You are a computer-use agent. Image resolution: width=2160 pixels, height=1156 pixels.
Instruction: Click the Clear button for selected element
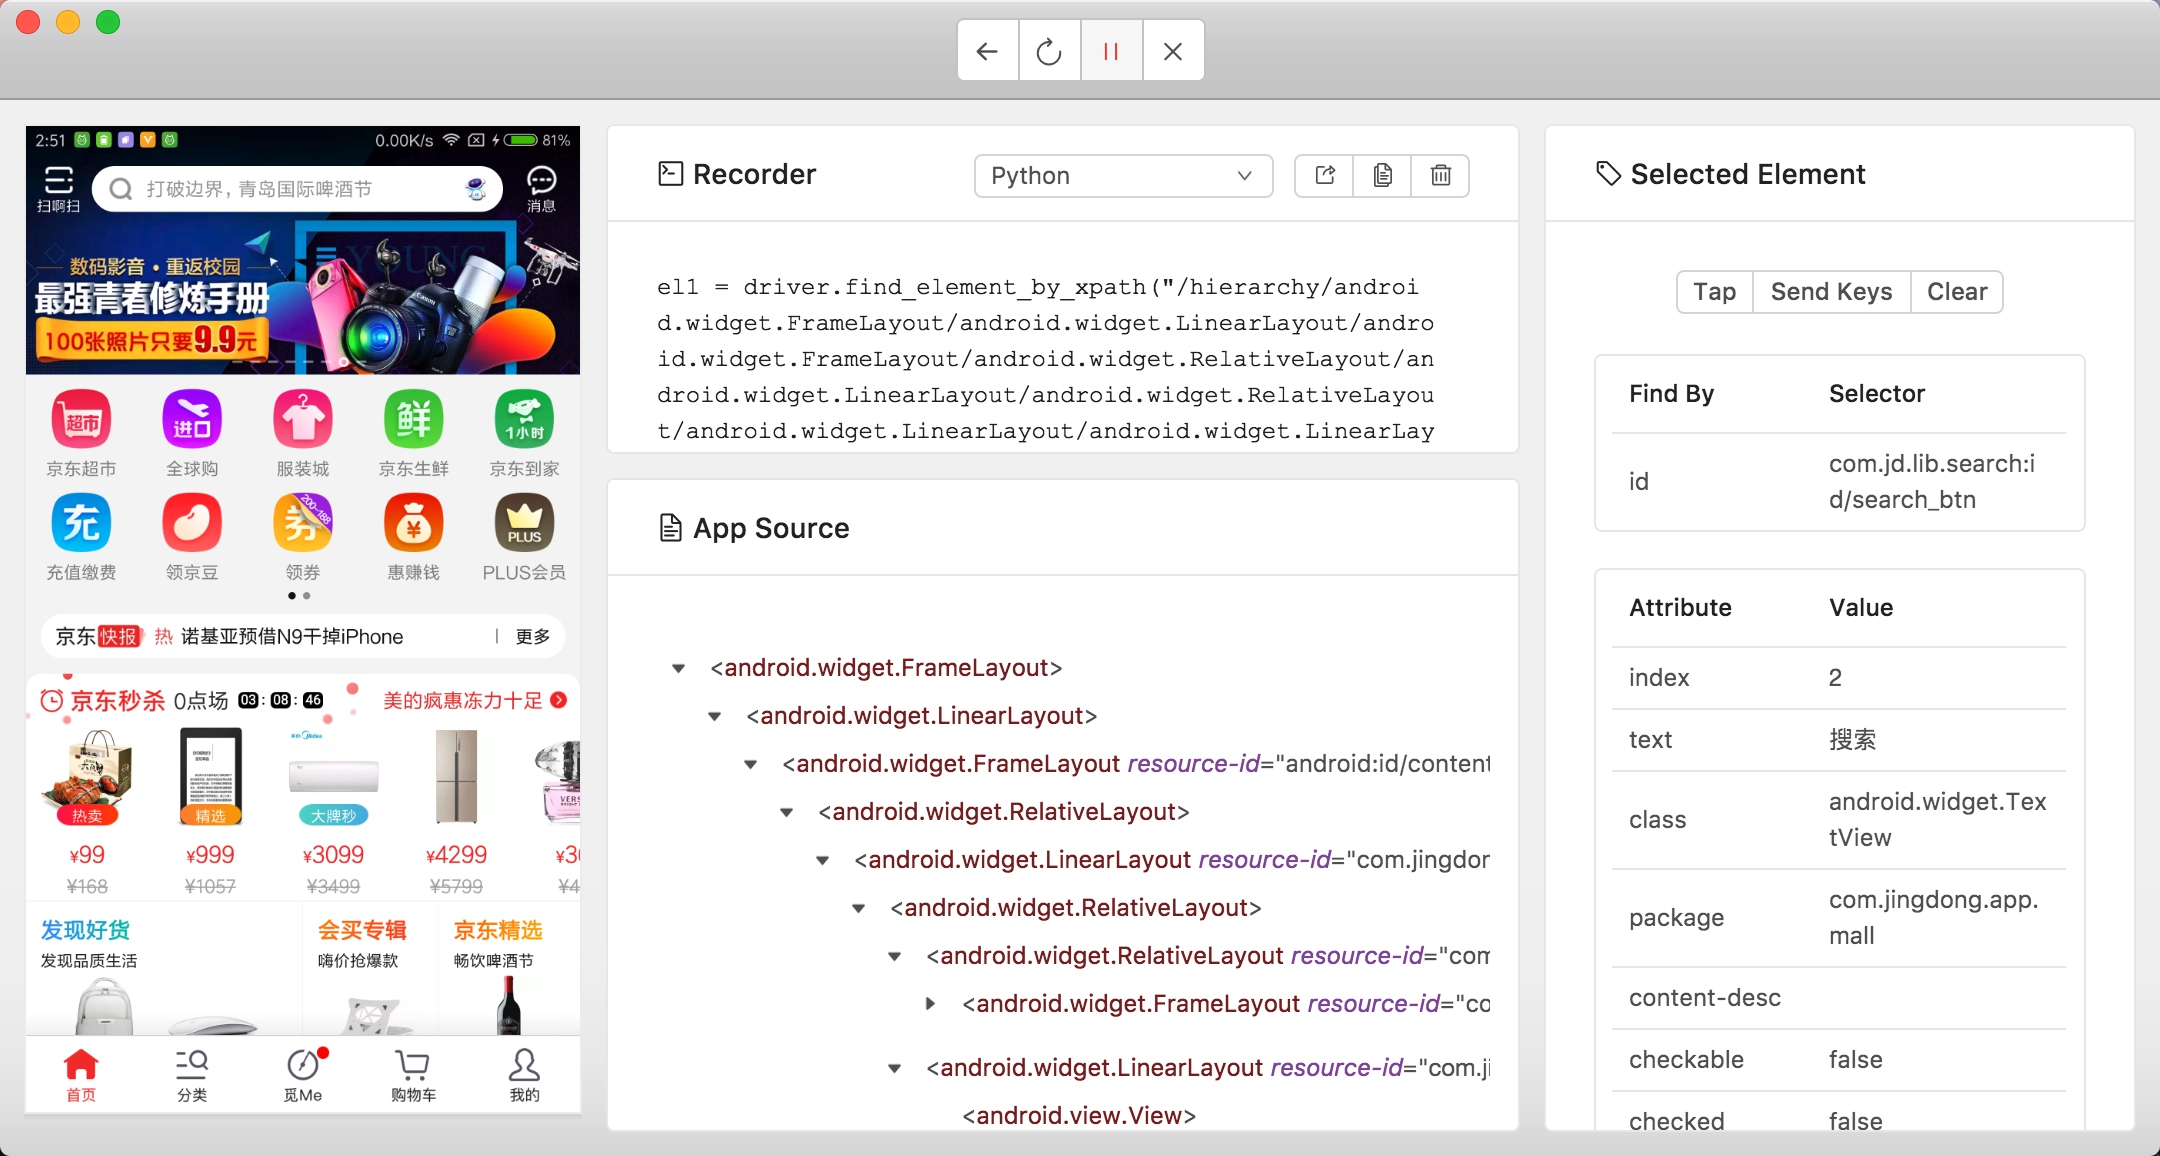click(x=1956, y=292)
